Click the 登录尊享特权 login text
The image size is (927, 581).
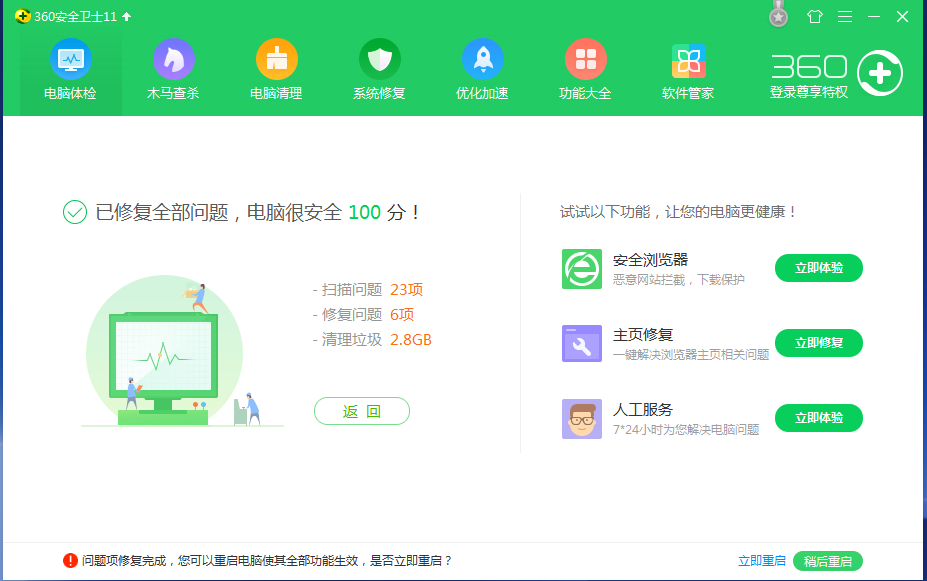809,92
